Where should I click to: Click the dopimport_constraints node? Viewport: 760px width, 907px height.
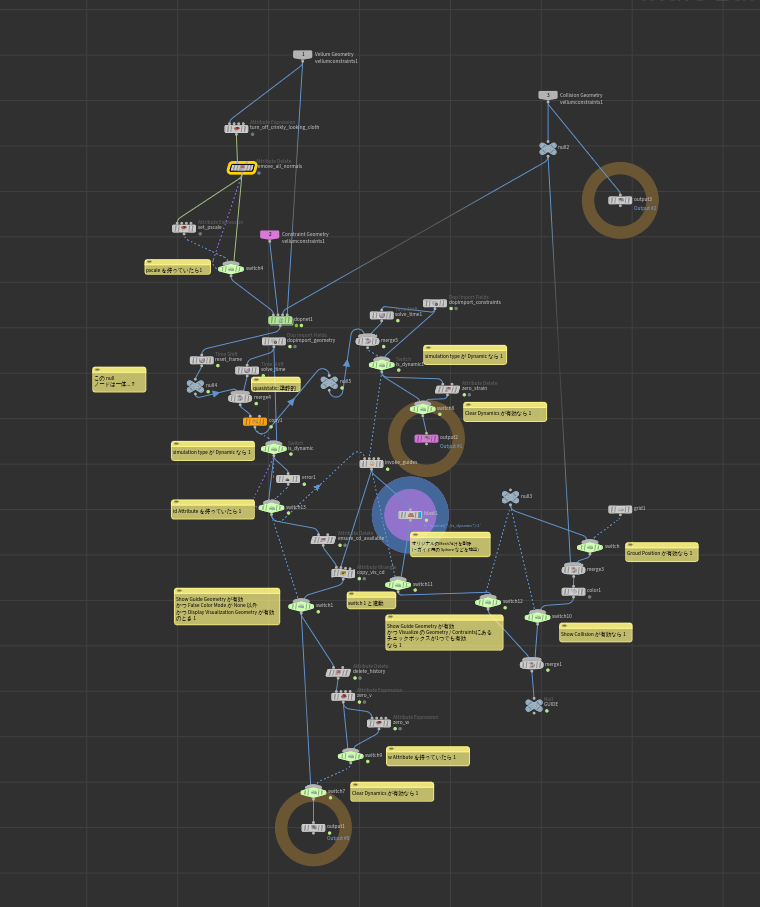pyautogui.click(x=434, y=303)
